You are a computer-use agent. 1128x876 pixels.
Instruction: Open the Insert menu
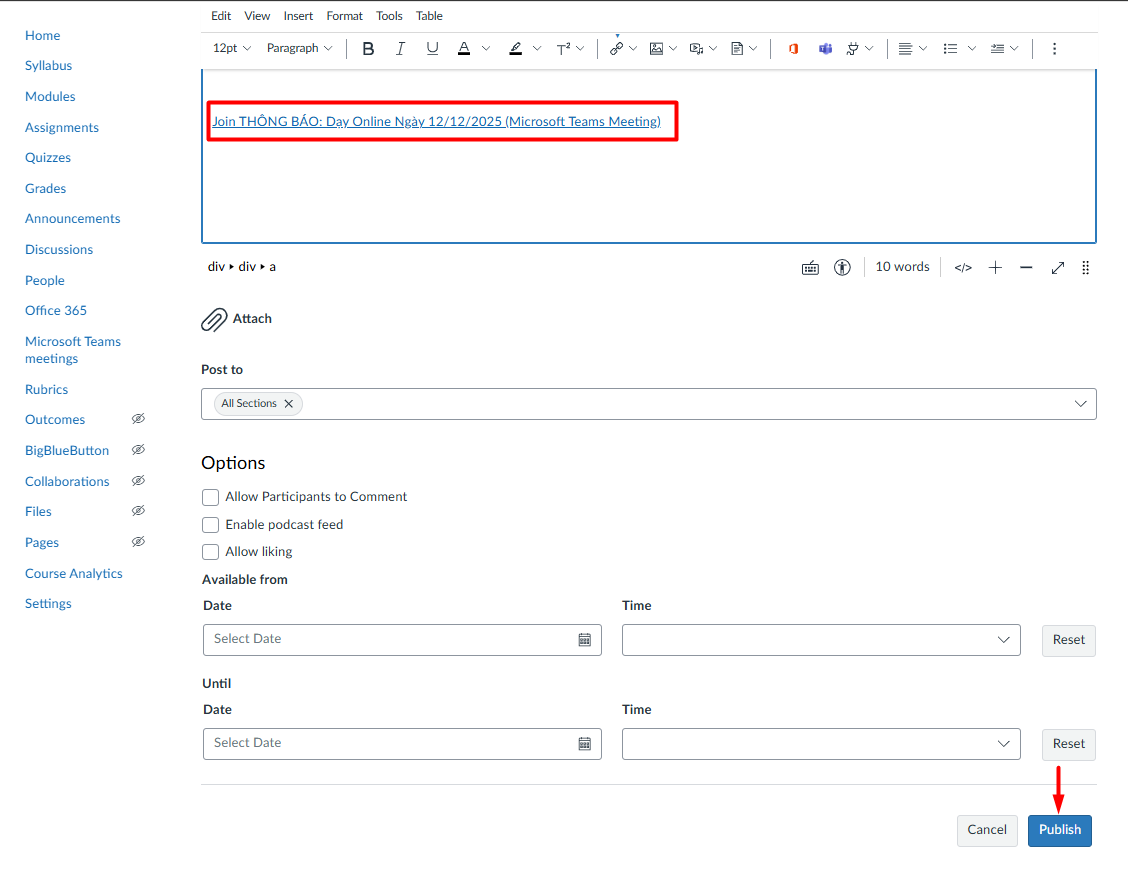[298, 16]
